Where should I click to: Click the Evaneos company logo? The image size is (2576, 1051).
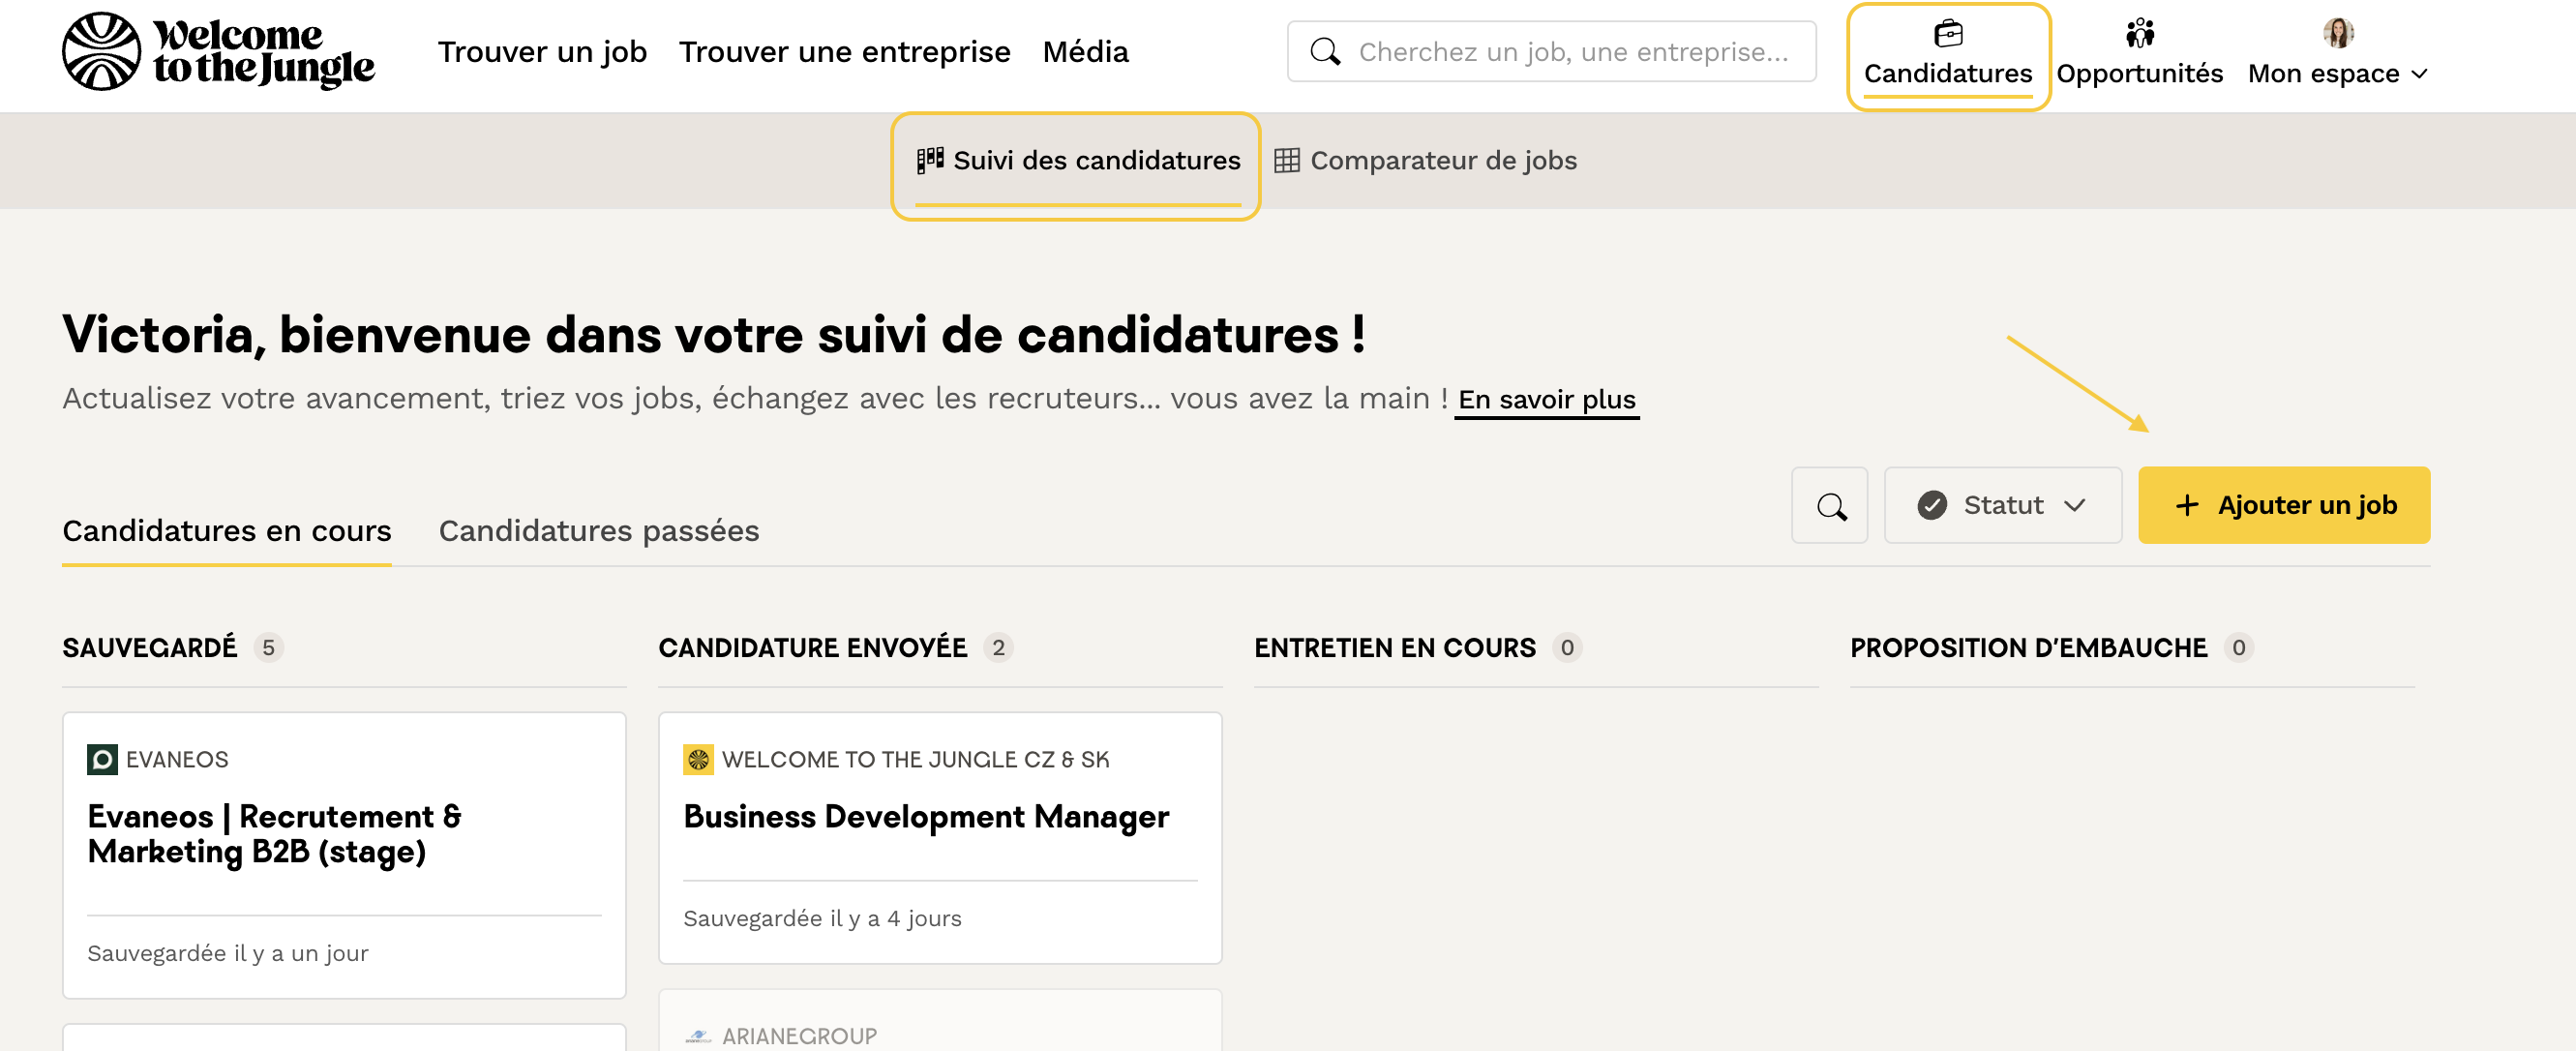[x=102, y=759]
